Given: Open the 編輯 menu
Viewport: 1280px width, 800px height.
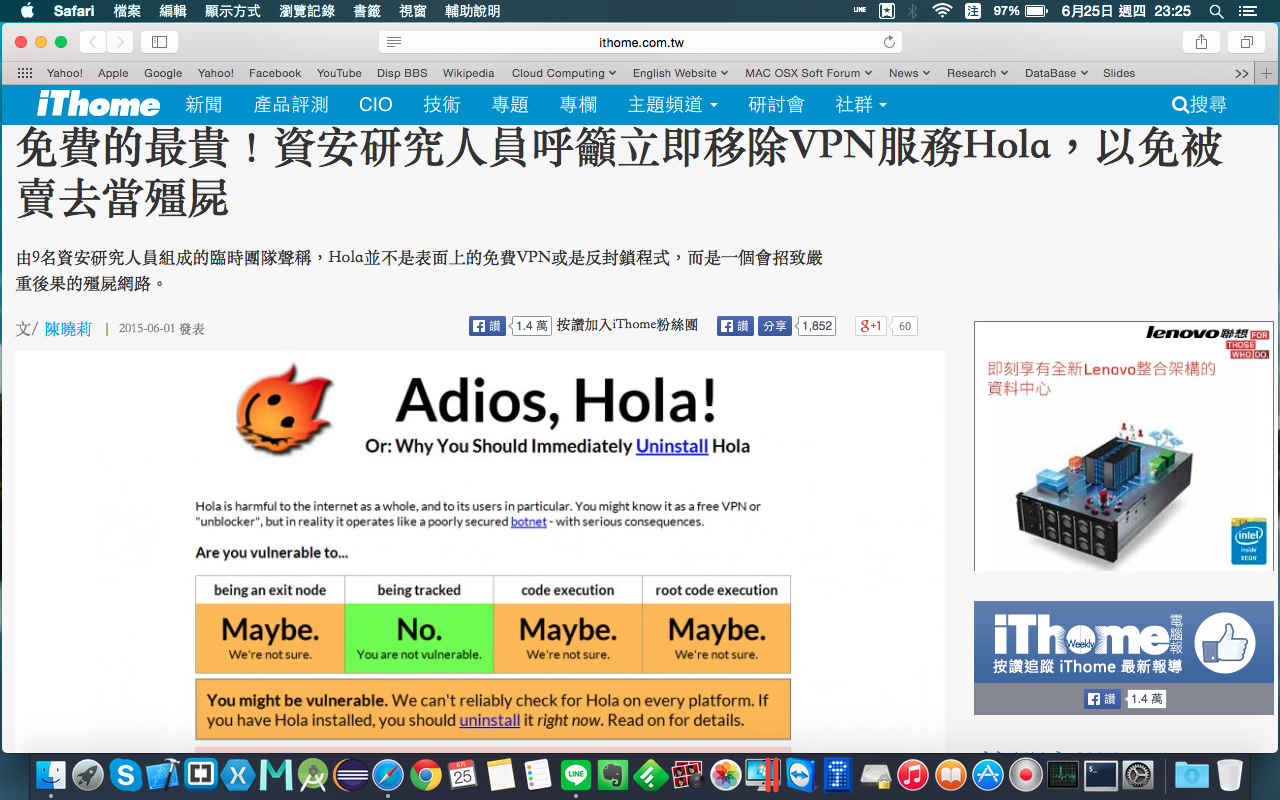Looking at the screenshot, I should tap(173, 11).
